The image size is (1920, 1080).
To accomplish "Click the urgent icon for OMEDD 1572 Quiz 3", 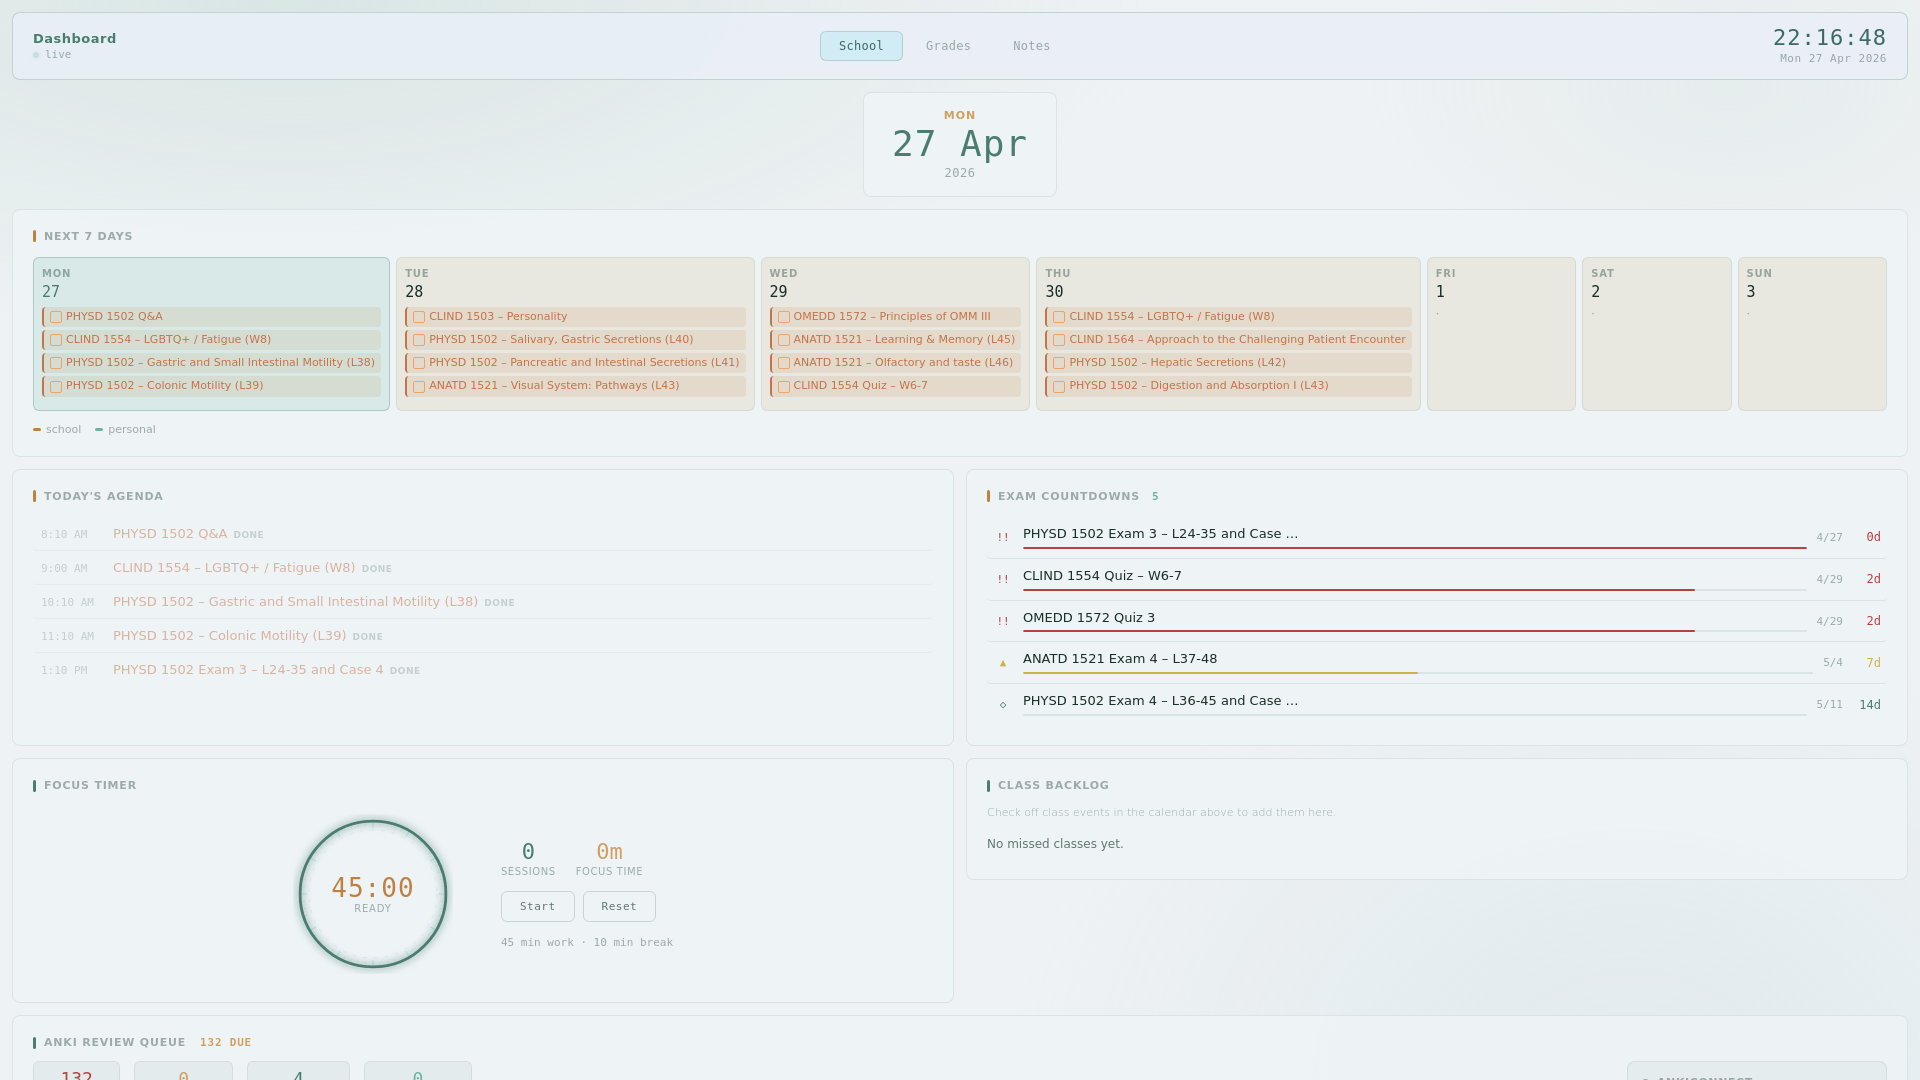I will pos(1003,621).
